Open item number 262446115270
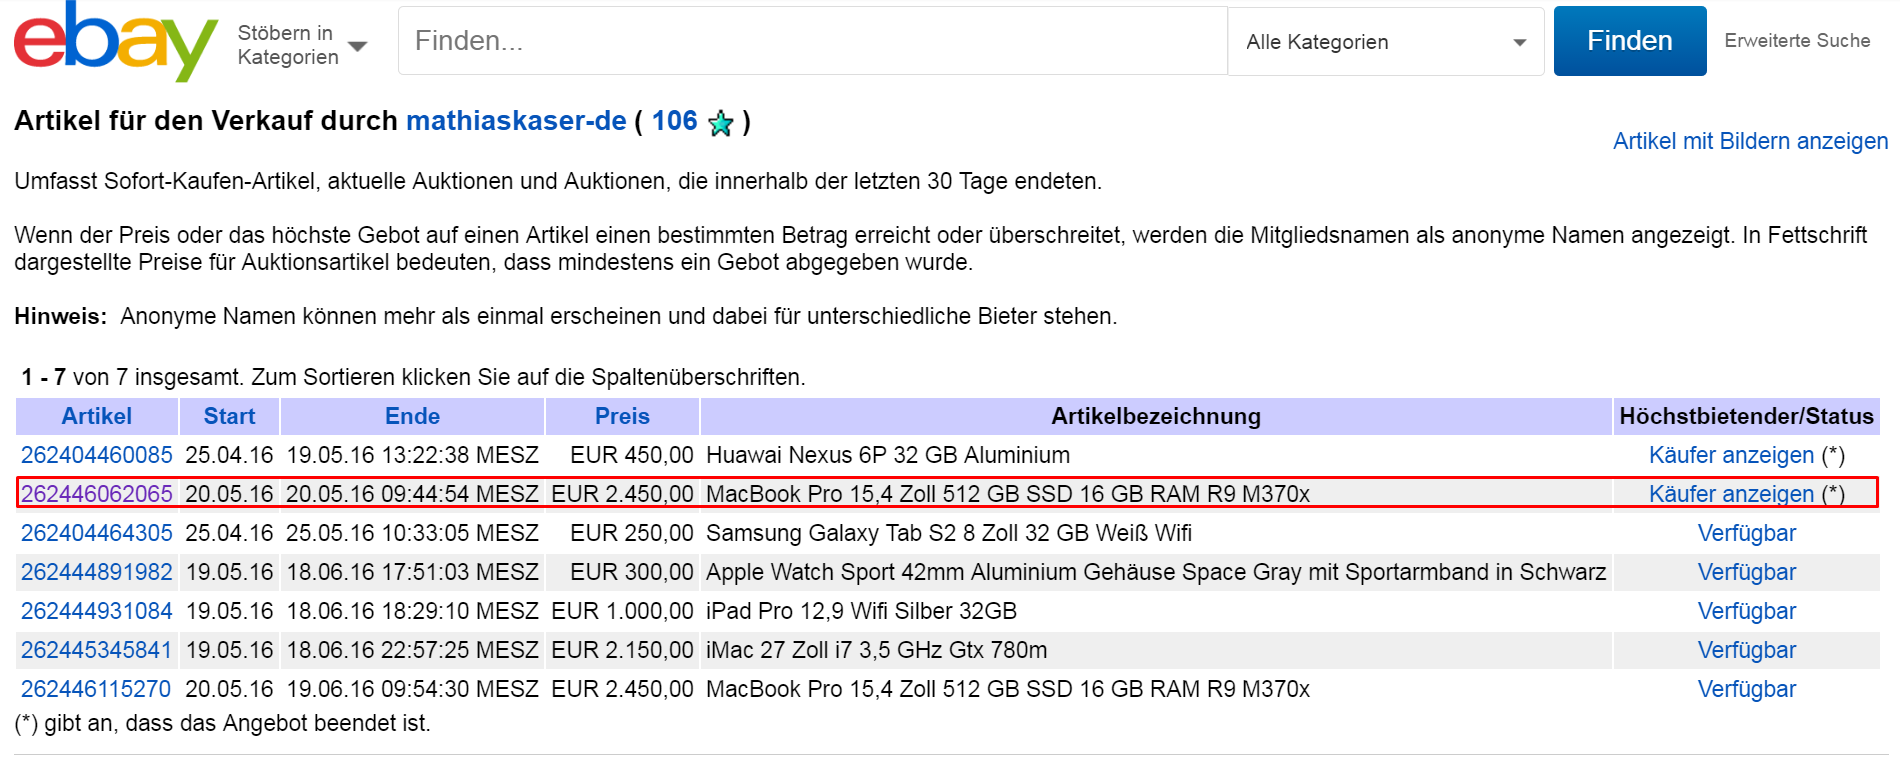The width and height of the screenshot is (1900, 767). (96, 689)
